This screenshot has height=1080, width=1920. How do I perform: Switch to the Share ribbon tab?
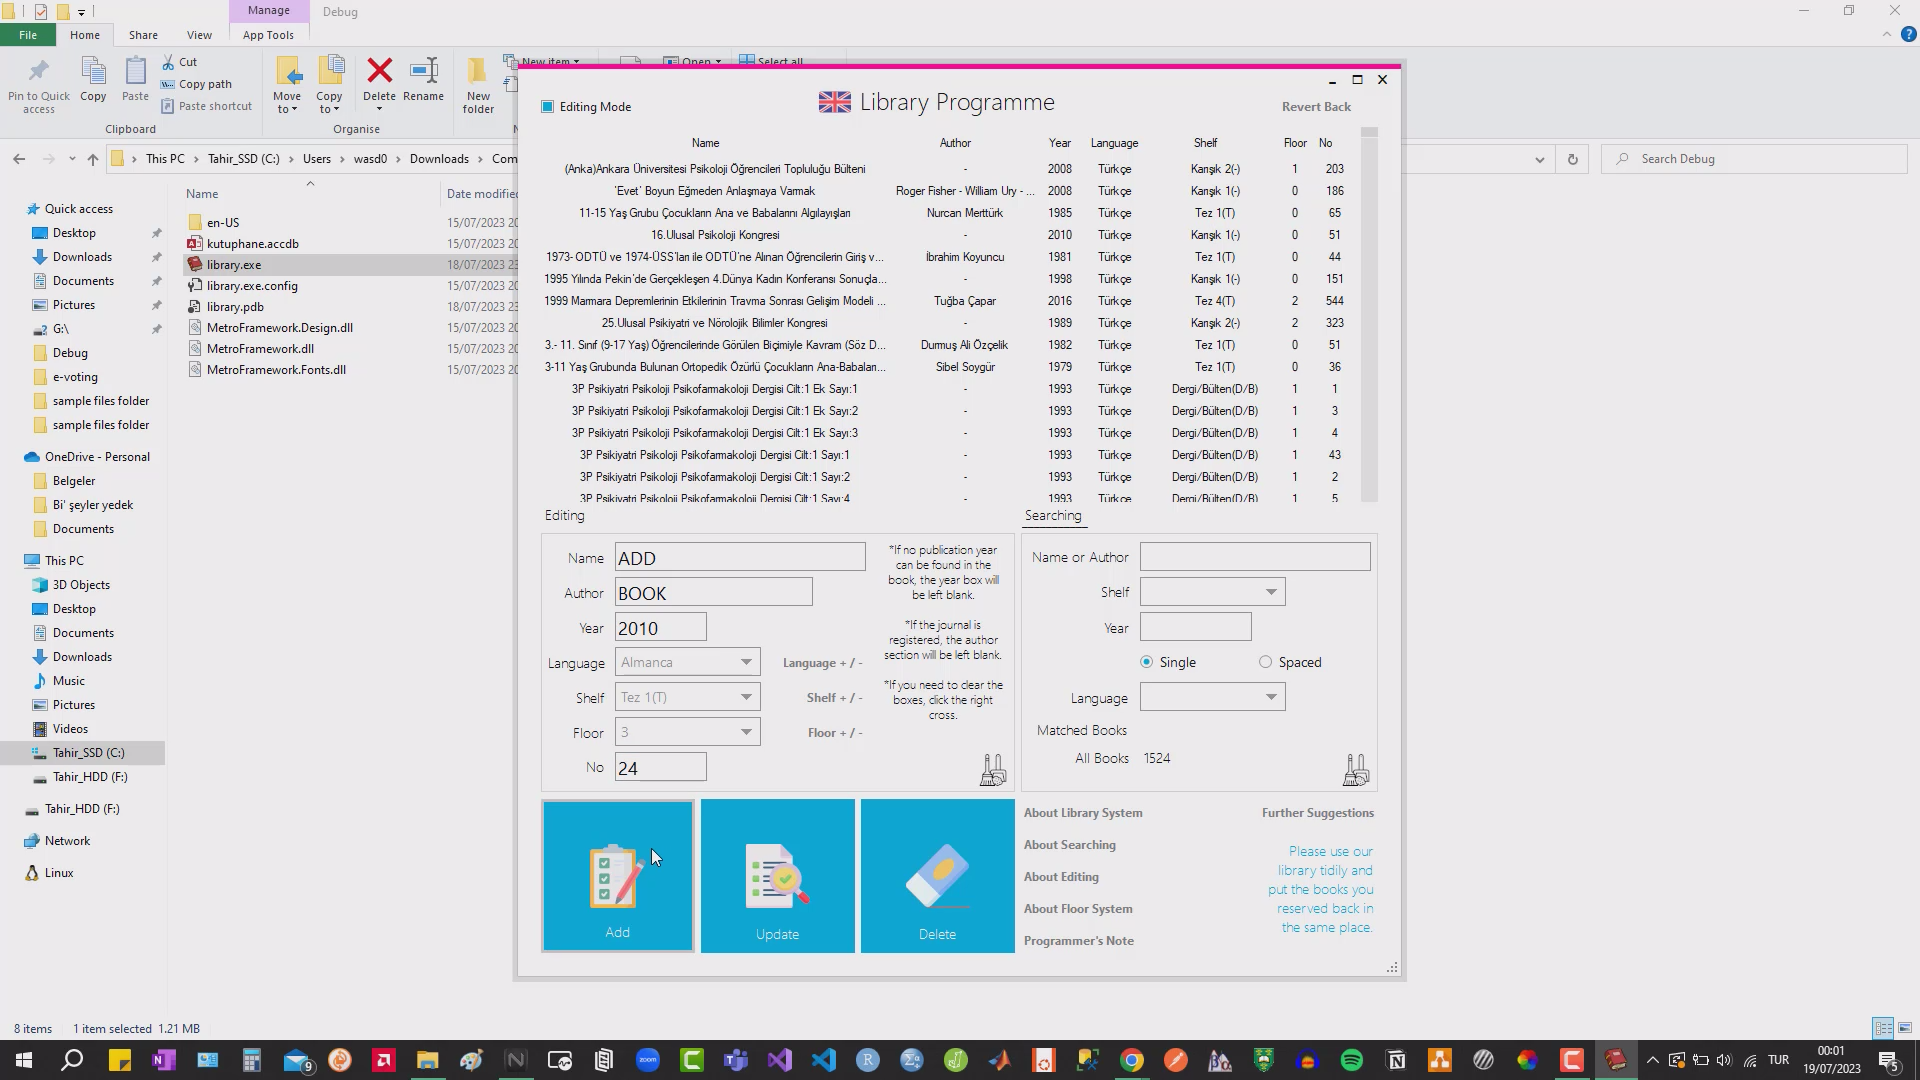click(143, 35)
